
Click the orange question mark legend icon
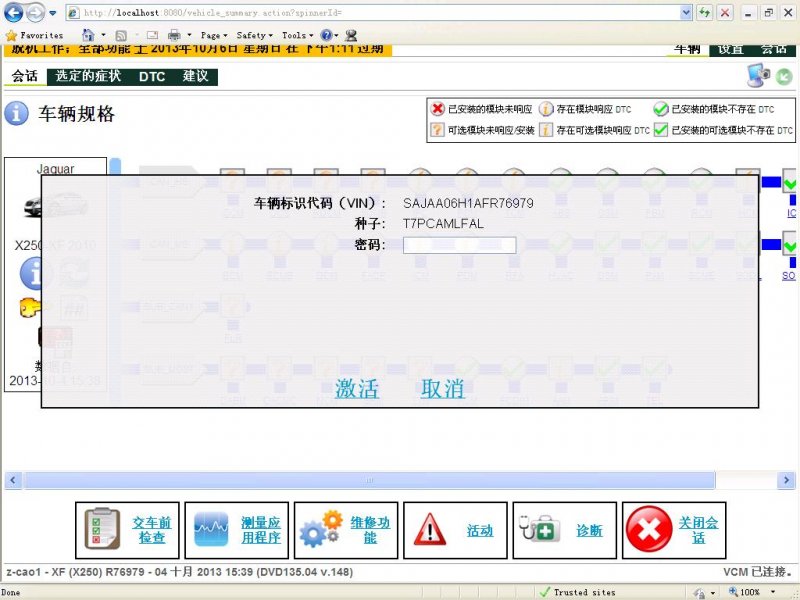(x=437, y=130)
